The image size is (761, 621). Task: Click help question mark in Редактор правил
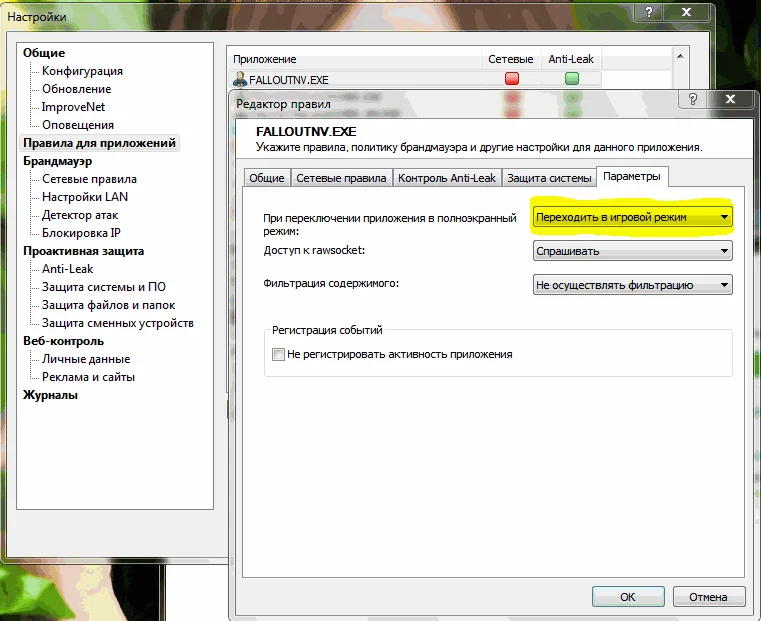pos(693,99)
